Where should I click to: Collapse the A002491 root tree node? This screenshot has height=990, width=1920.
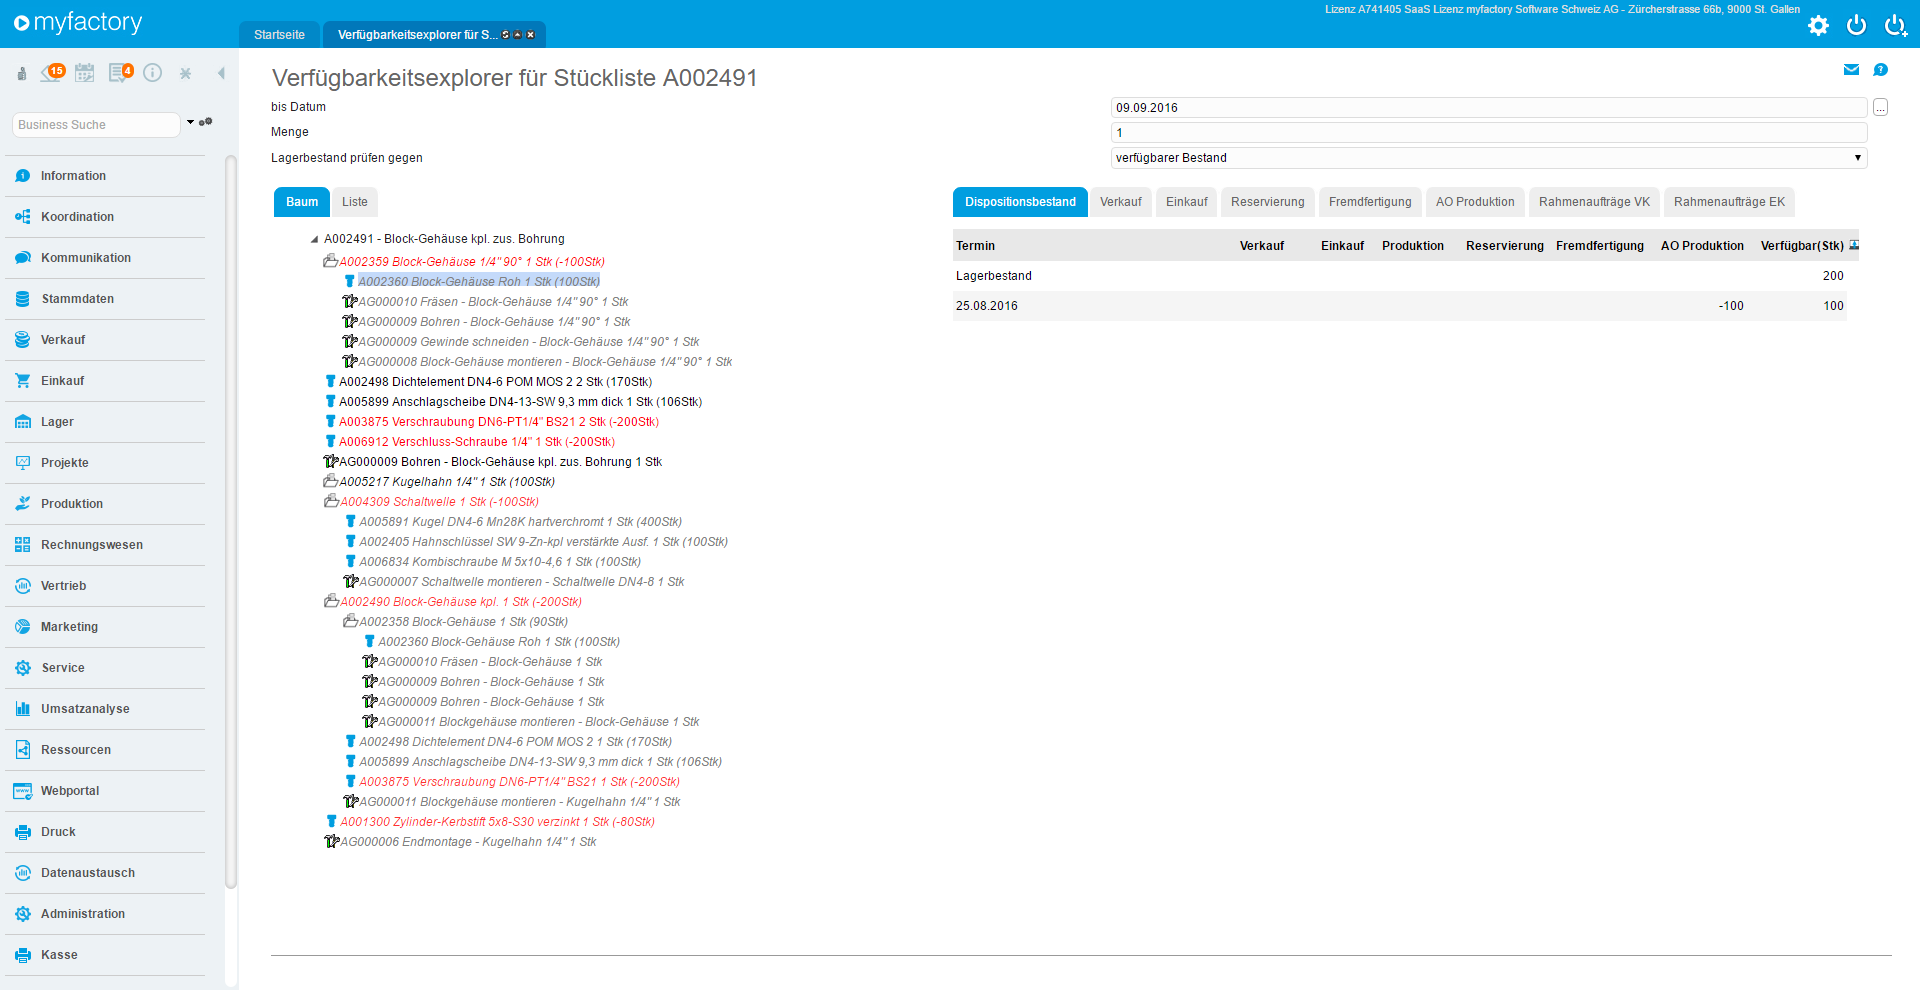click(314, 240)
